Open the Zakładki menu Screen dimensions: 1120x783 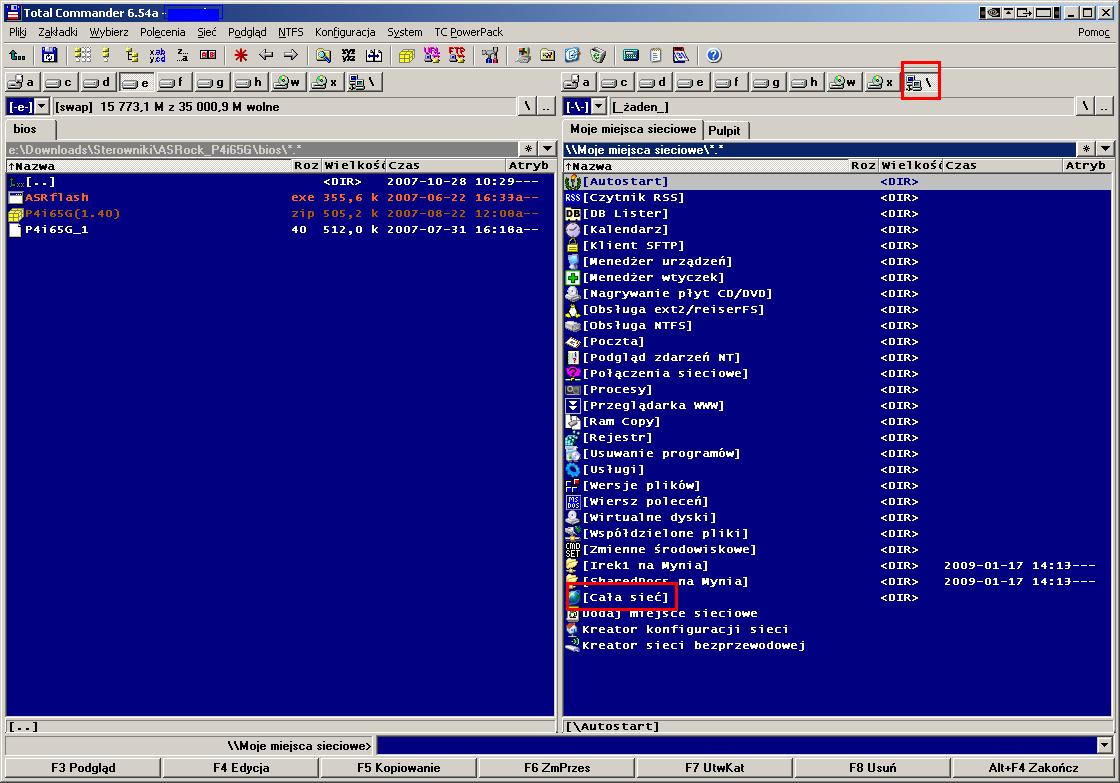coord(58,32)
